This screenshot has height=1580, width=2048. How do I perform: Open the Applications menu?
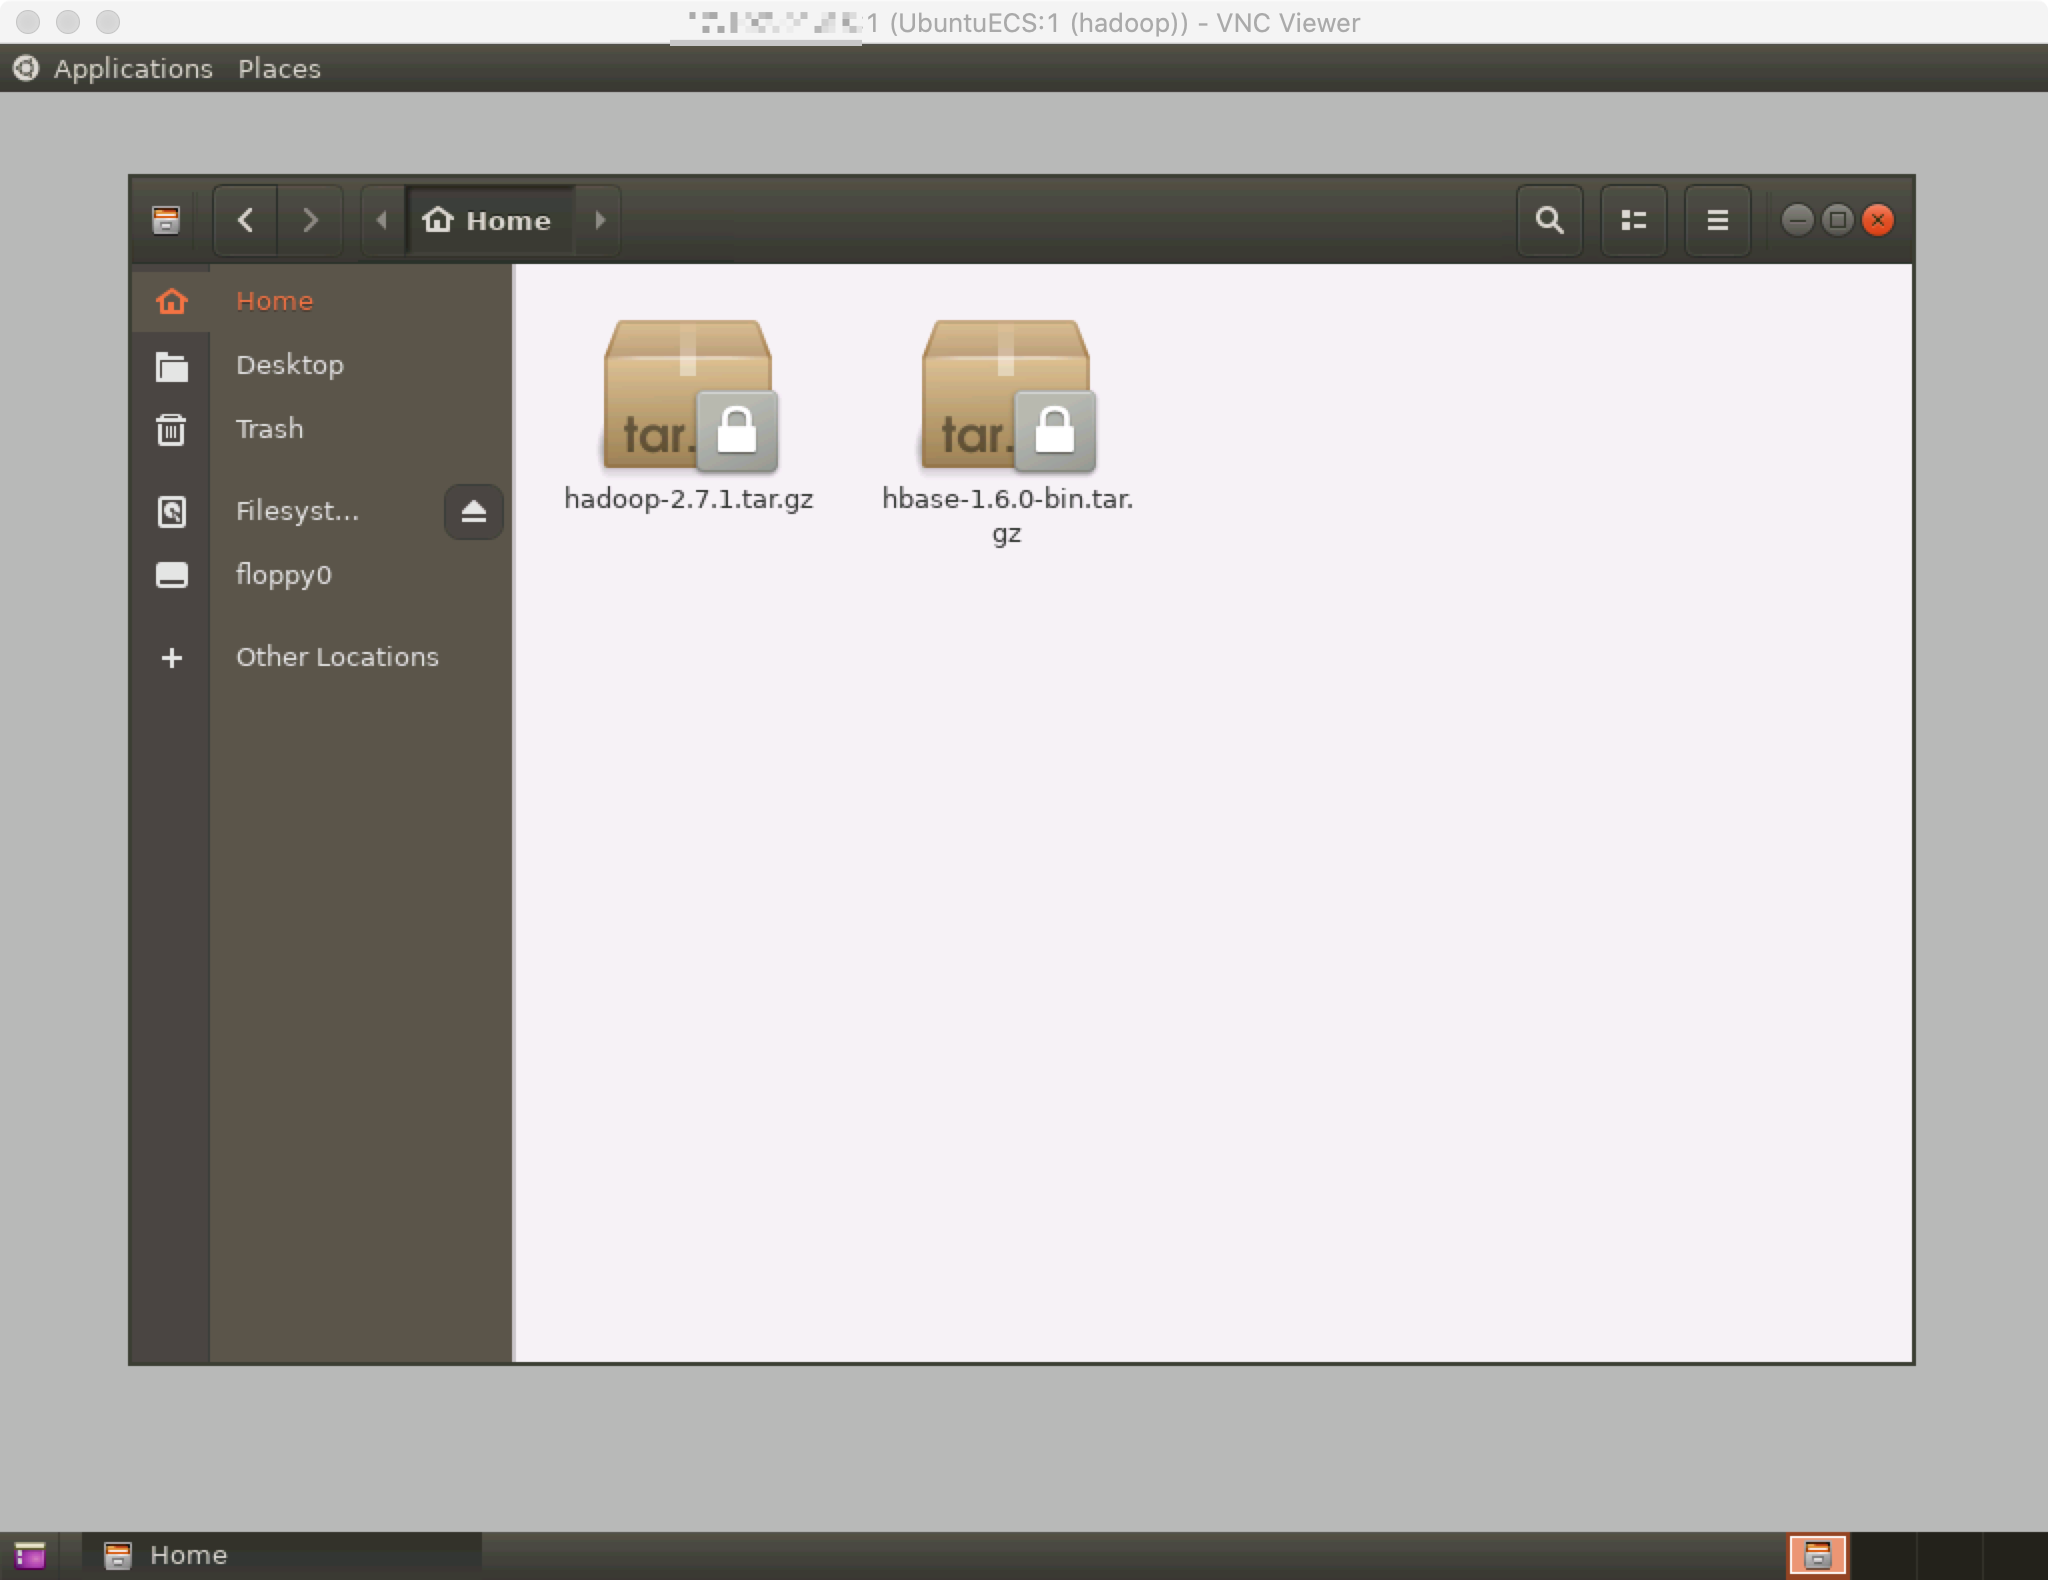[132, 69]
